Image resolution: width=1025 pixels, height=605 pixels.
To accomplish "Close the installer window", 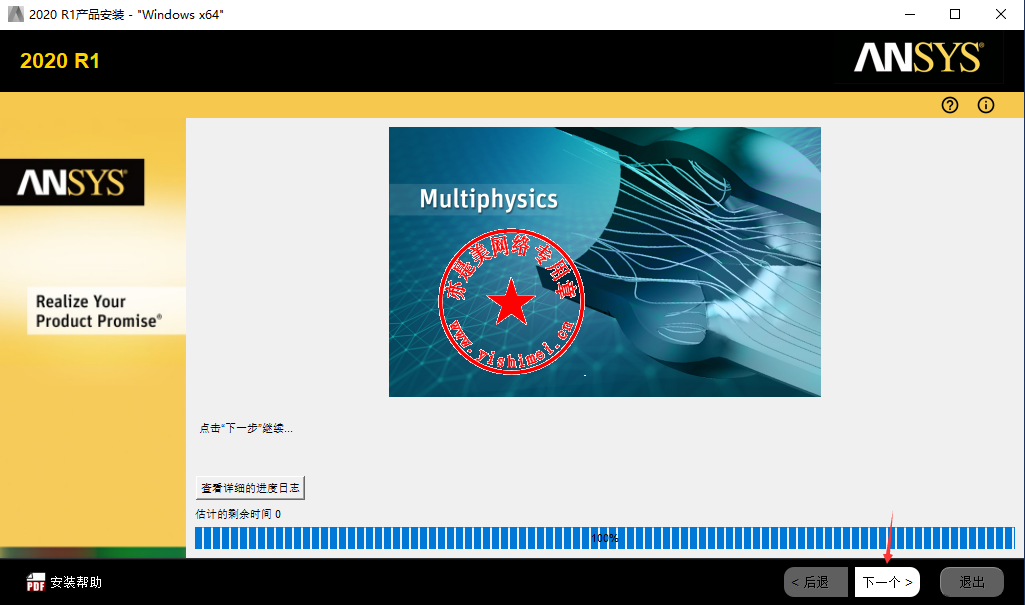I will pyautogui.click(x=1001, y=14).
